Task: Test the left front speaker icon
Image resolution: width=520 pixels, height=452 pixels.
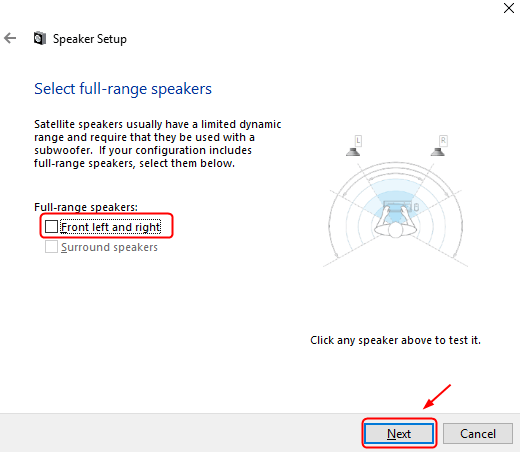Action: click(353, 152)
